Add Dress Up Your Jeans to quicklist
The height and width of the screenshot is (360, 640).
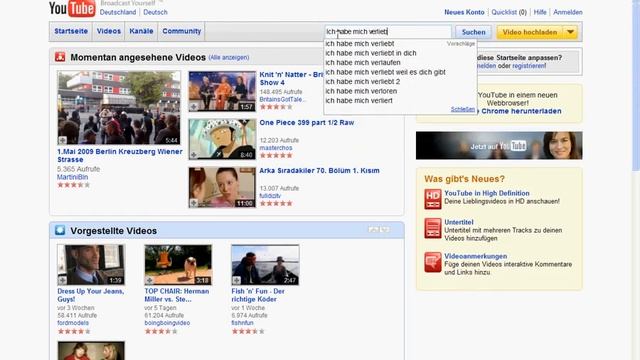(x=62, y=280)
